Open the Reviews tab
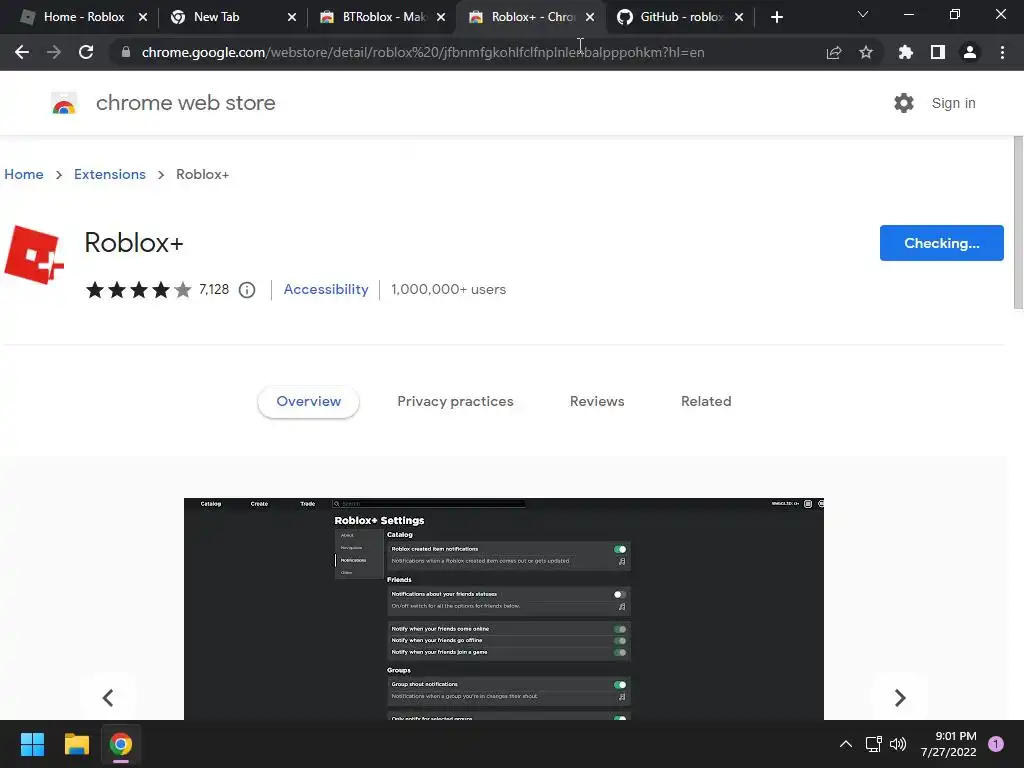Image resolution: width=1024 pixels, height=768 pixels. (x=597, y=402)
